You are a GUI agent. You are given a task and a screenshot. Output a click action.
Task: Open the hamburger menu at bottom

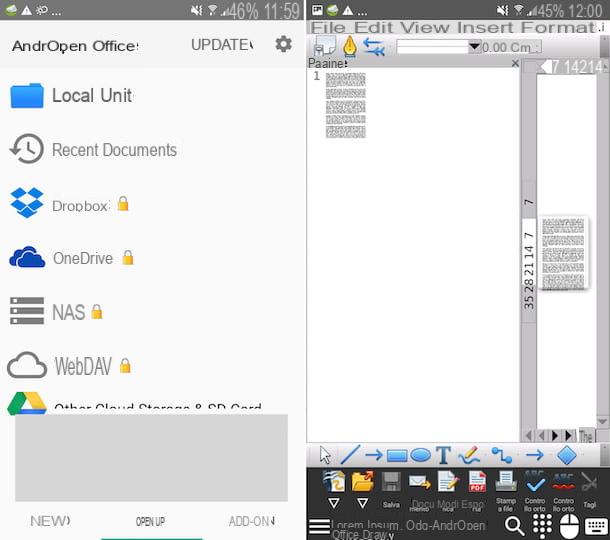319,526
